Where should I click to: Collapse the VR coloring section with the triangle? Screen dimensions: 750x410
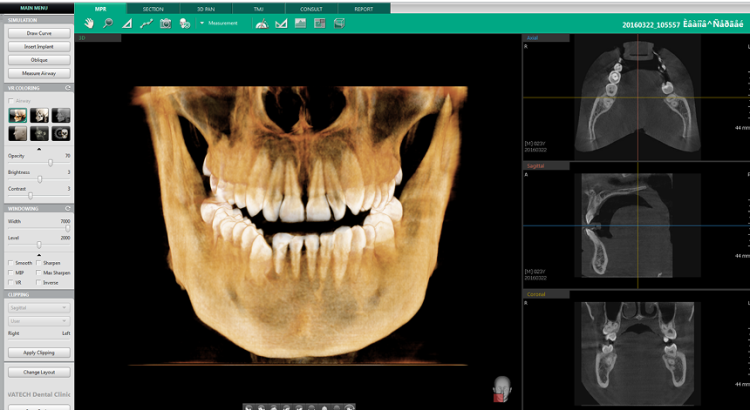click(39, 148)
